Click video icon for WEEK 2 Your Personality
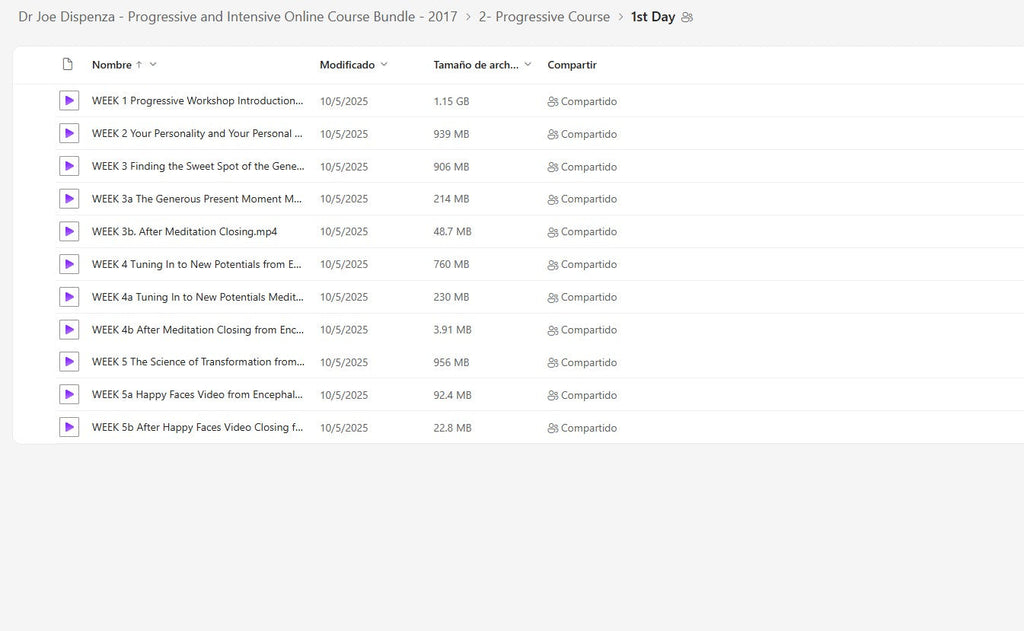Viewport: 1024px width, 631px height. (x=69, y=133)
